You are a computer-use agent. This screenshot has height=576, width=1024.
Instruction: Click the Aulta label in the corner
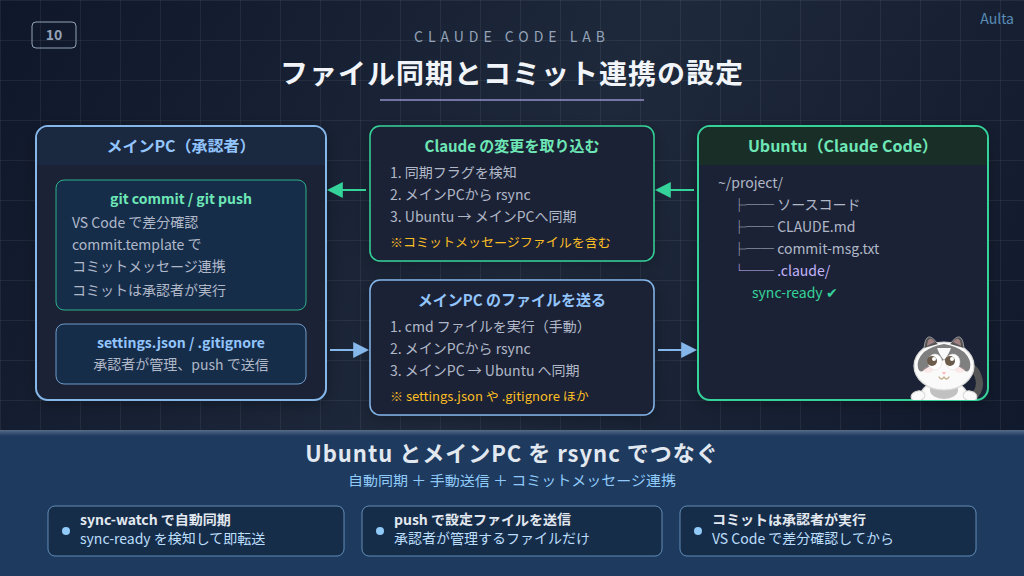[x=996, y=19]
